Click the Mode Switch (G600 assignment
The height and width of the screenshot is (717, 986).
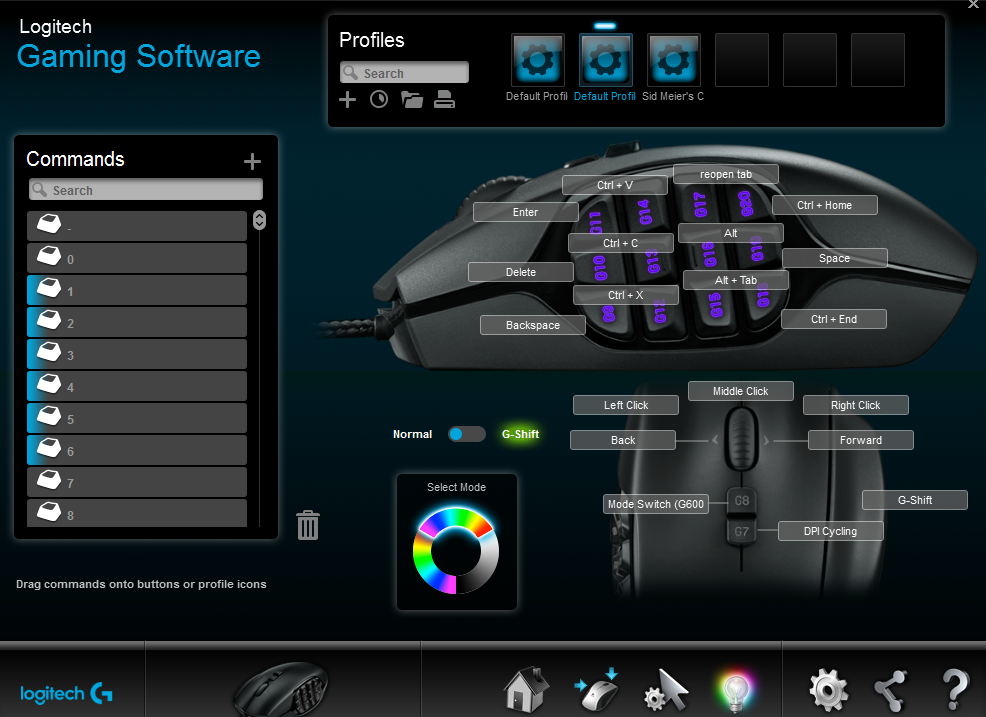656,504
